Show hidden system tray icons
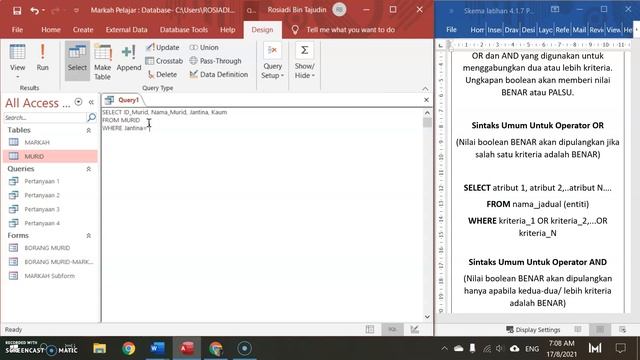The height and width of the screenshot is (360, 640). (444, 349)
